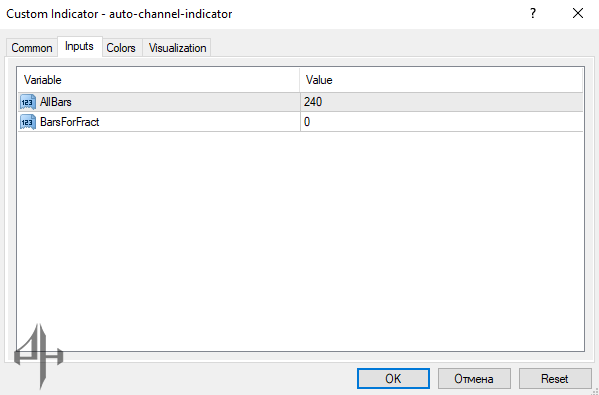
Task: Click the Отмена cancel button
Action: pyautogui.click(x=474, y=379)
